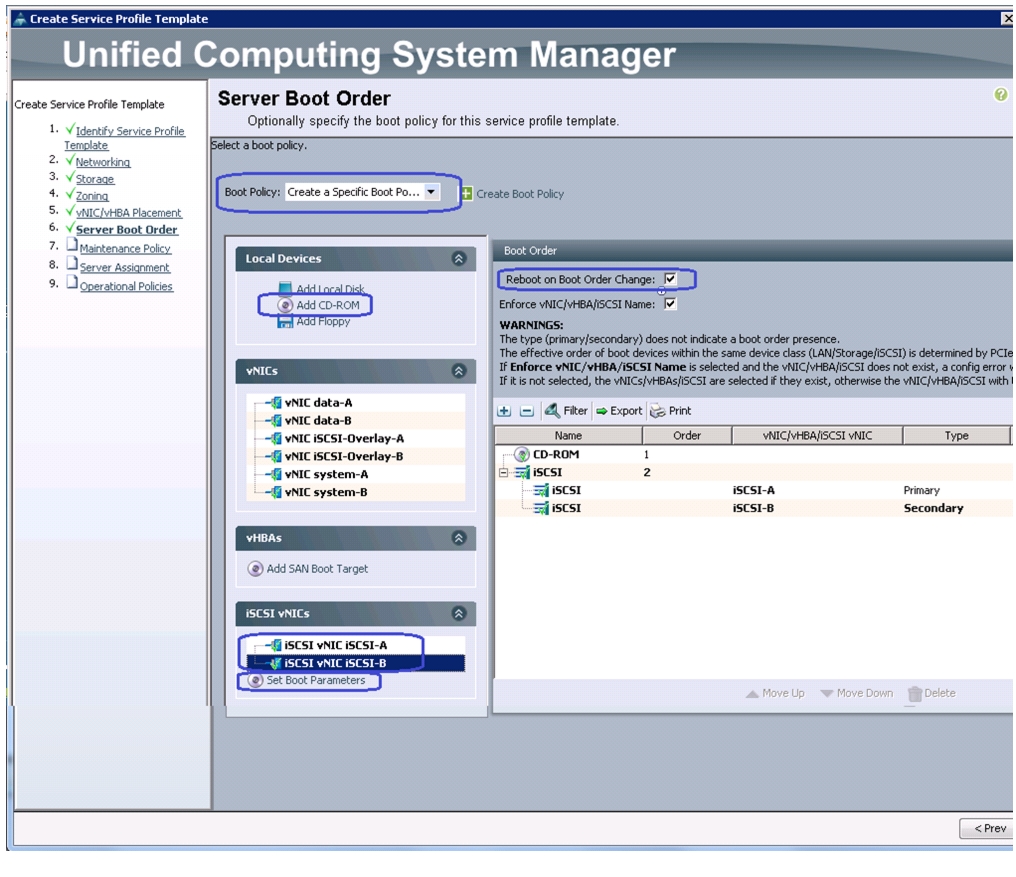Click the iSCSI-A vNIC cell in Boot Order

(x=754, y=490)
